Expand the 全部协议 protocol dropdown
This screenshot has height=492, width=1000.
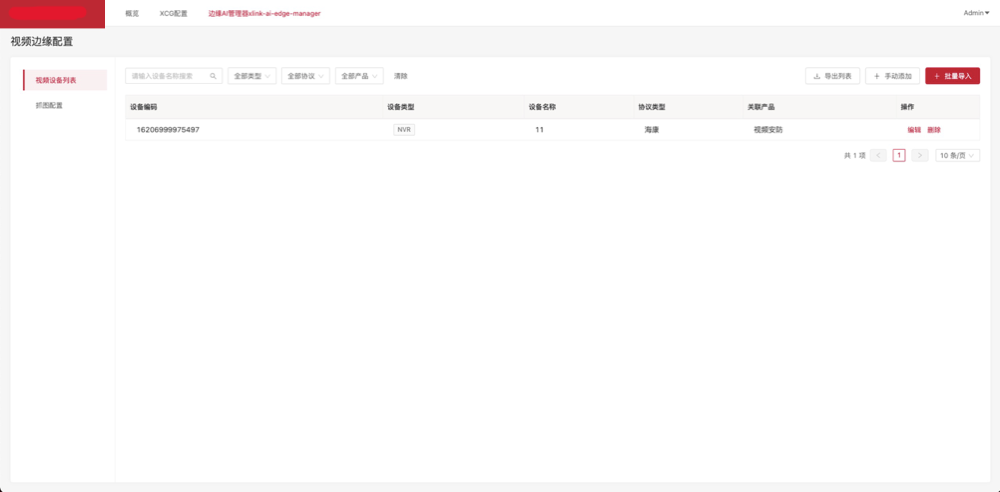point(306,76)
